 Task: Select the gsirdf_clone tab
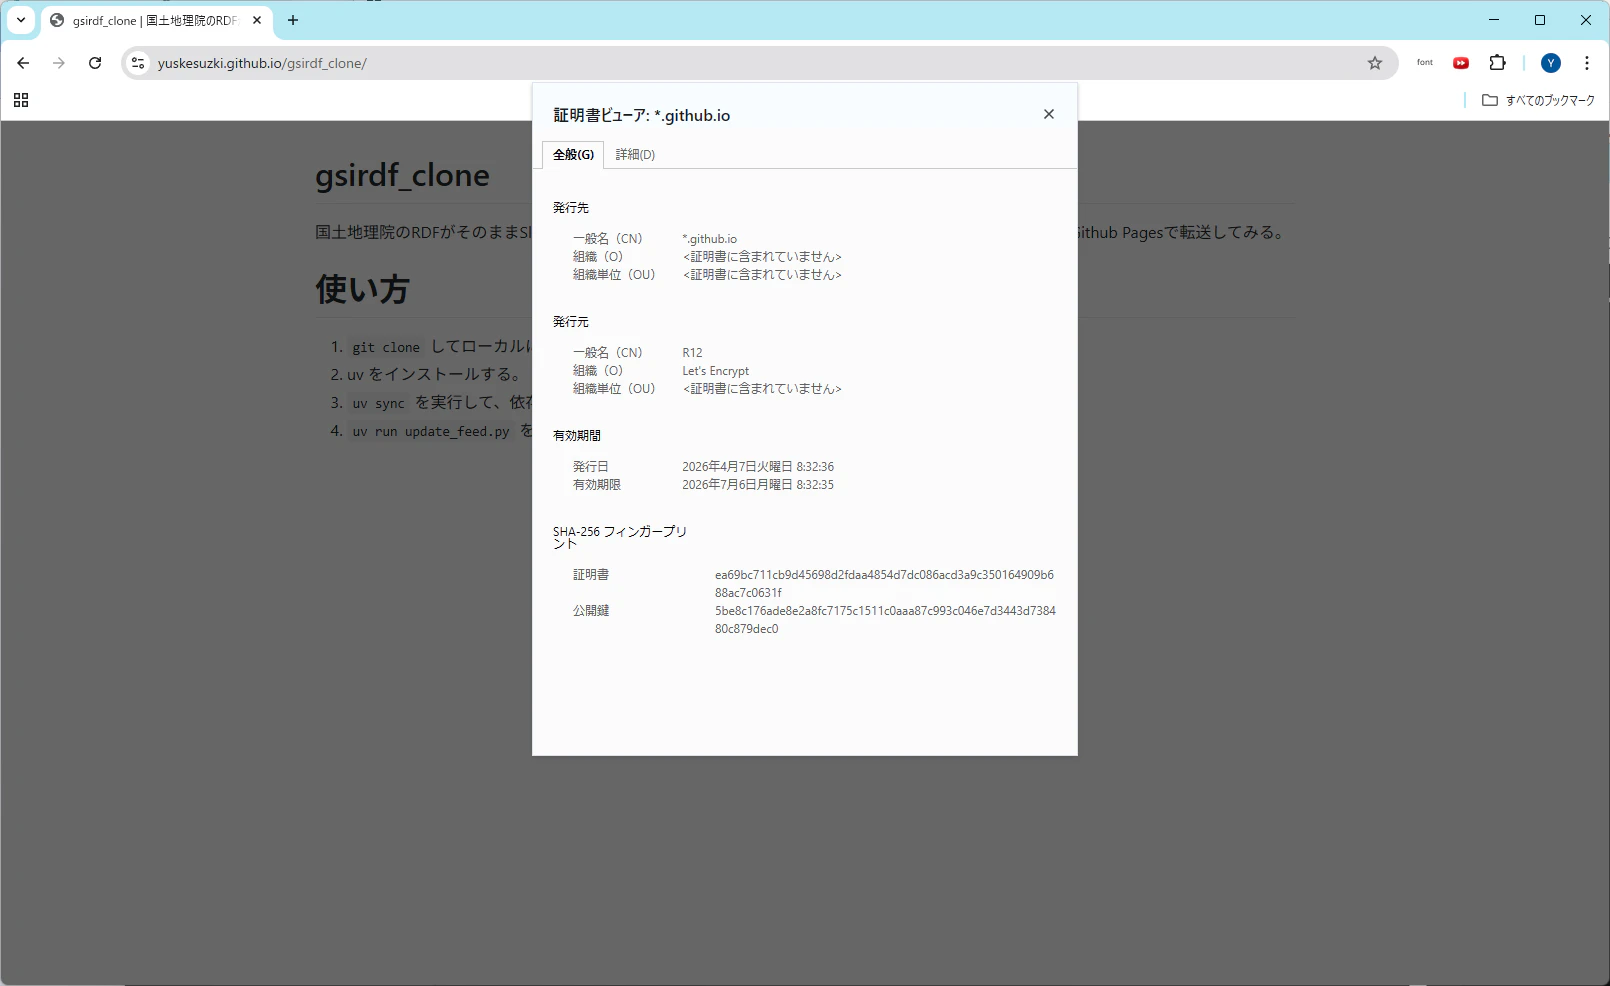tap(156, 21)
